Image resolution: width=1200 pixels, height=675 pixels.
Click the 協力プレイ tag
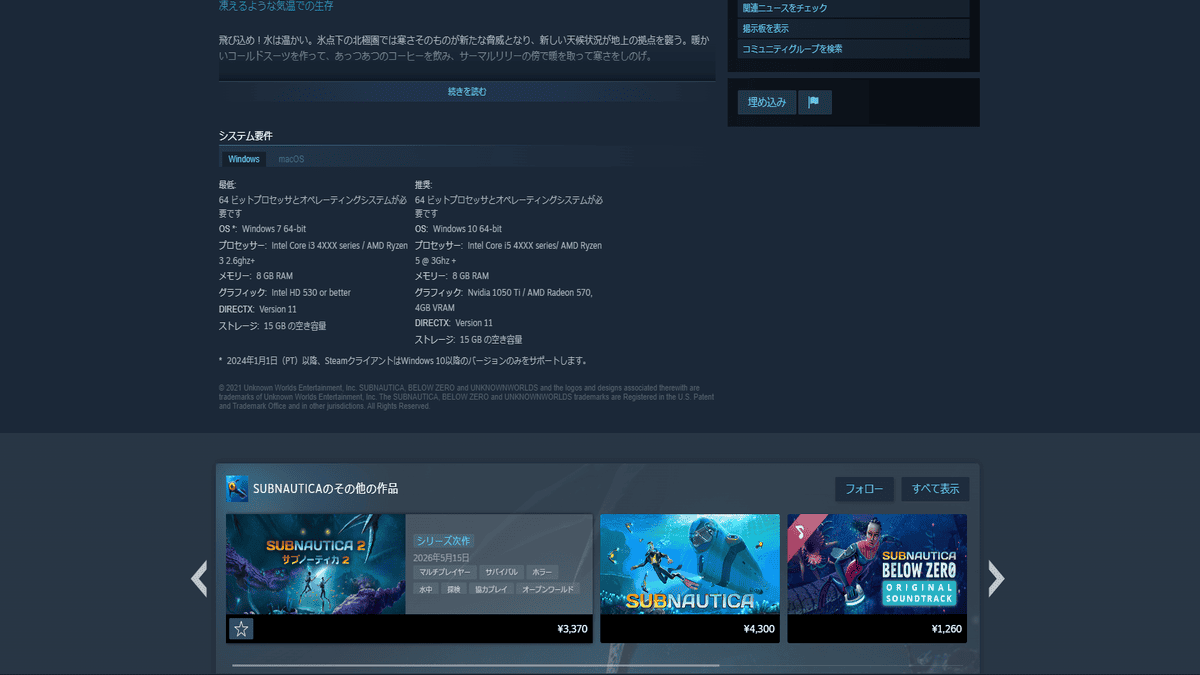point(492,589)
